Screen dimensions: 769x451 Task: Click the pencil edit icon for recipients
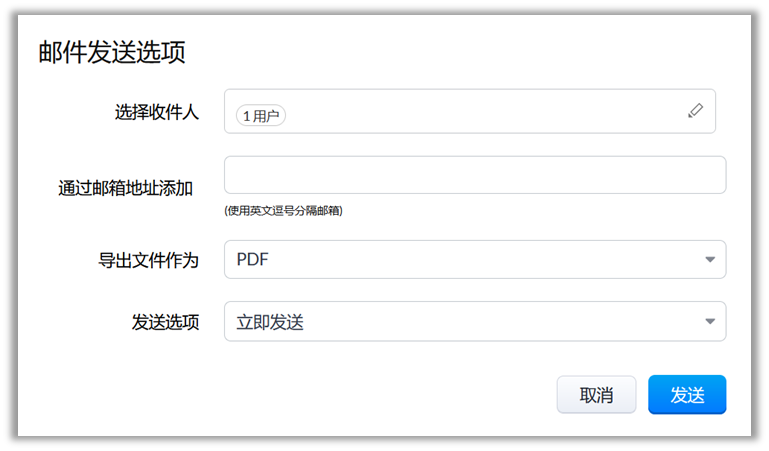click(696, 111)
